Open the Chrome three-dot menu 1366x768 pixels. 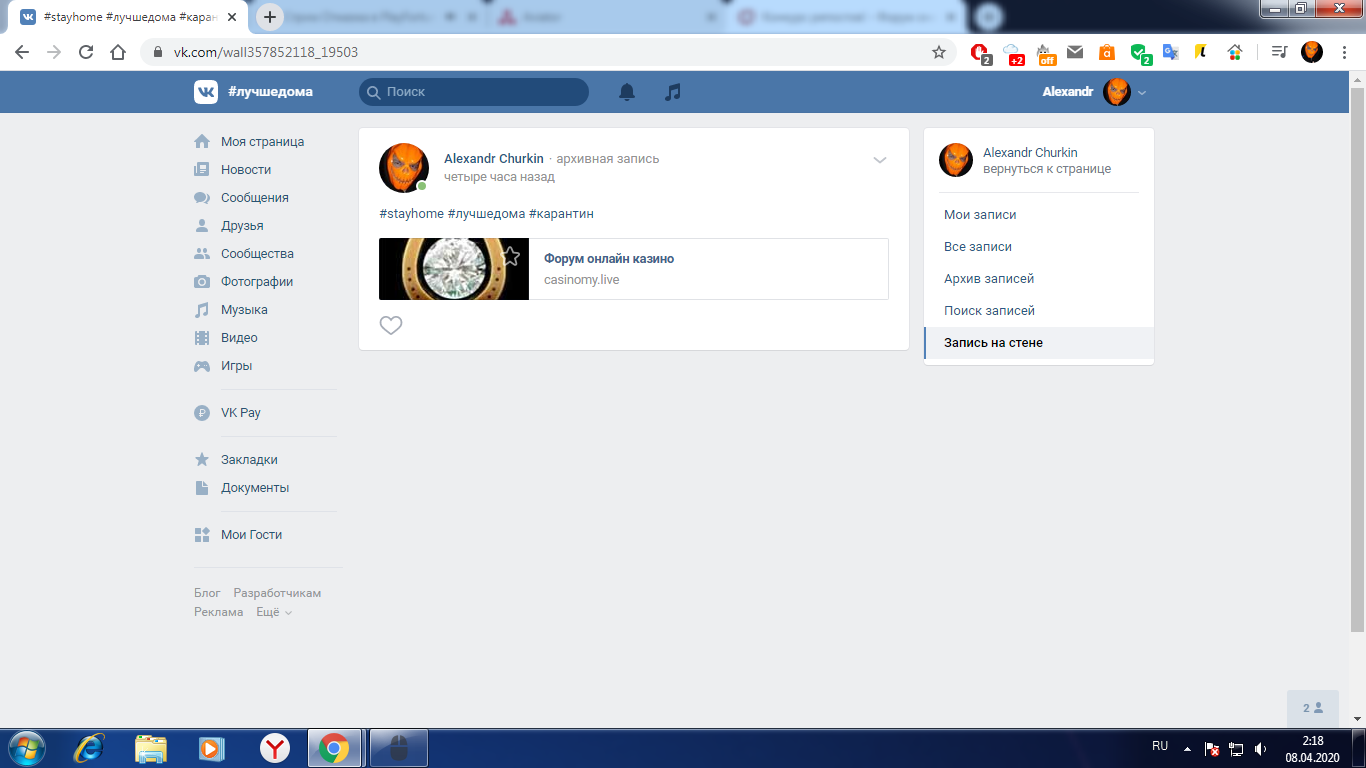(x=1344, y=52)
